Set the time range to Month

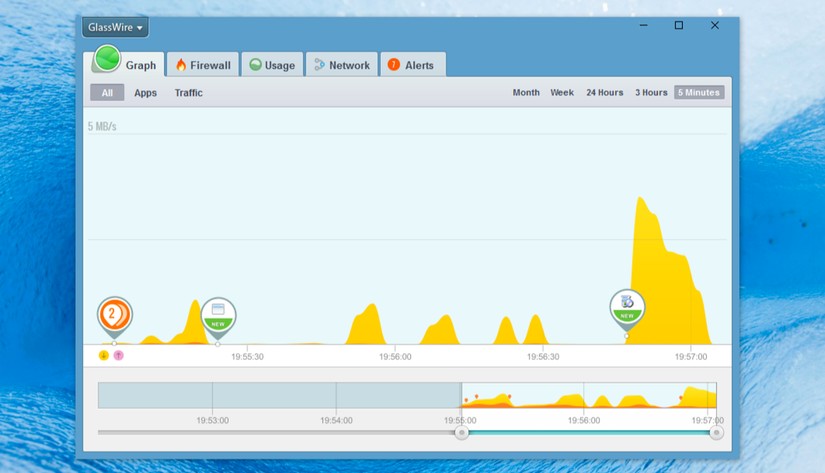[526, 92]
